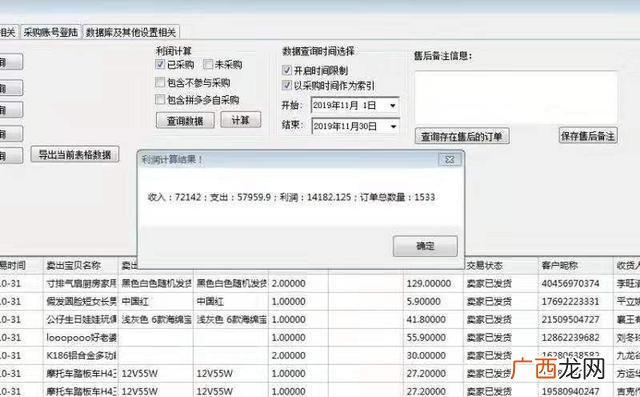Check 包含拼多多自采购 option

[160, 100]
